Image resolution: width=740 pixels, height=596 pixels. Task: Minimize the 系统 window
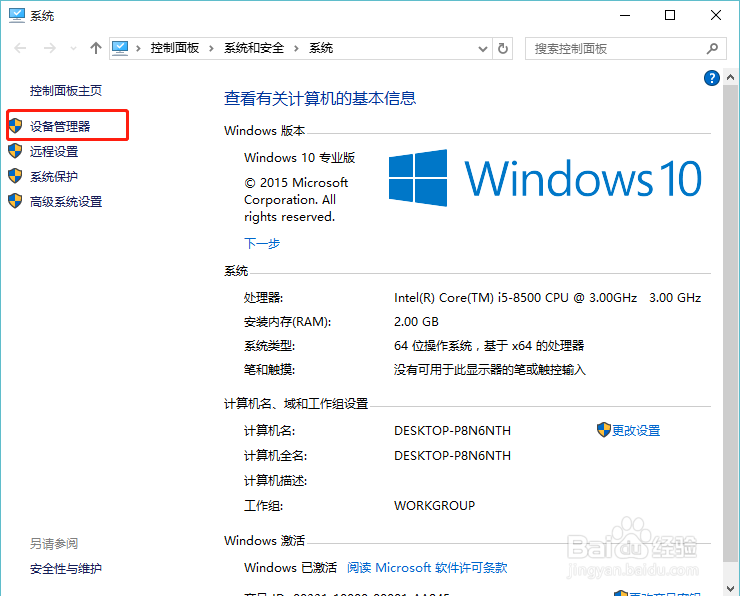tap(625, 15)
